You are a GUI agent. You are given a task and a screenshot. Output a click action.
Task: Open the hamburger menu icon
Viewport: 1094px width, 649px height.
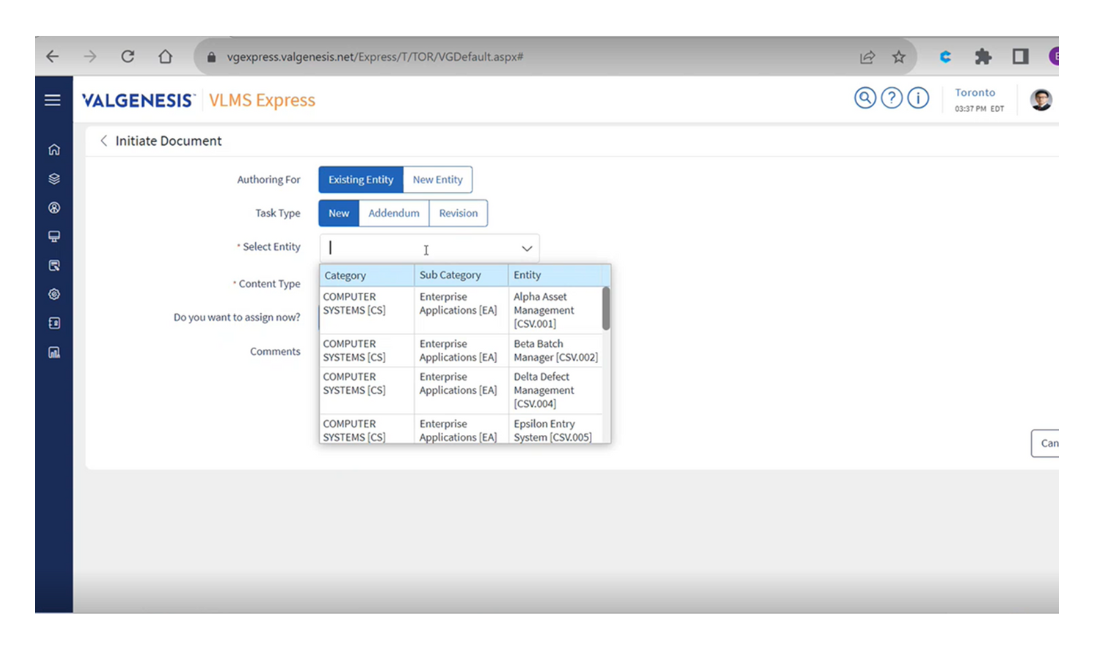pyautogui.click(x=53, y=100)
